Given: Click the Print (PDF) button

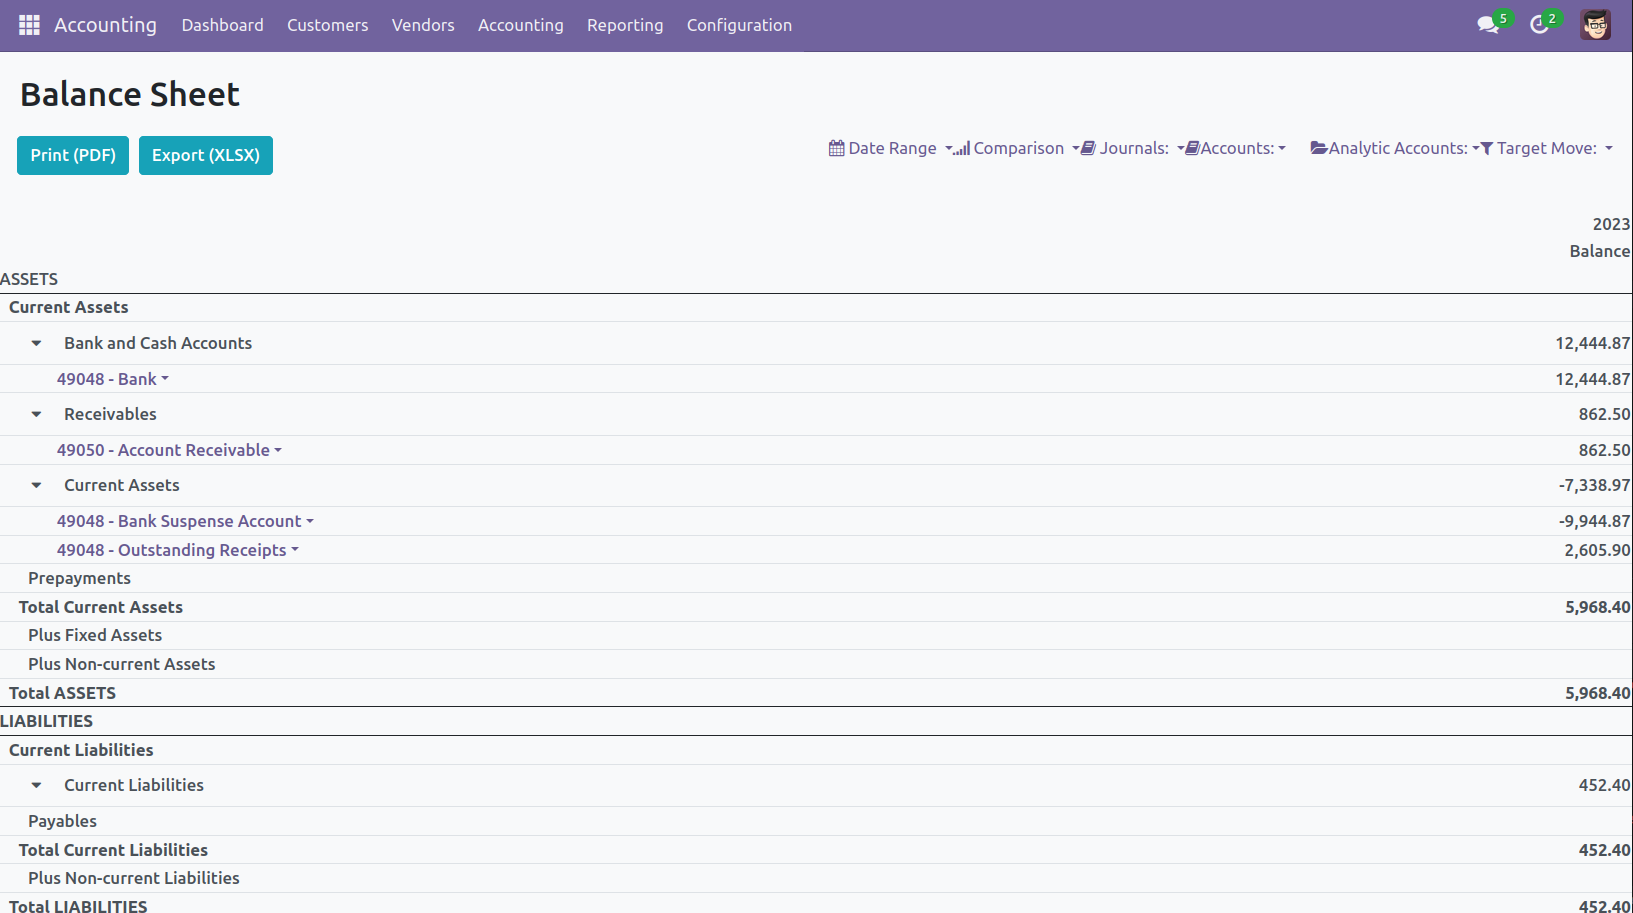Looking at the screenshot, I should [73, 155].
